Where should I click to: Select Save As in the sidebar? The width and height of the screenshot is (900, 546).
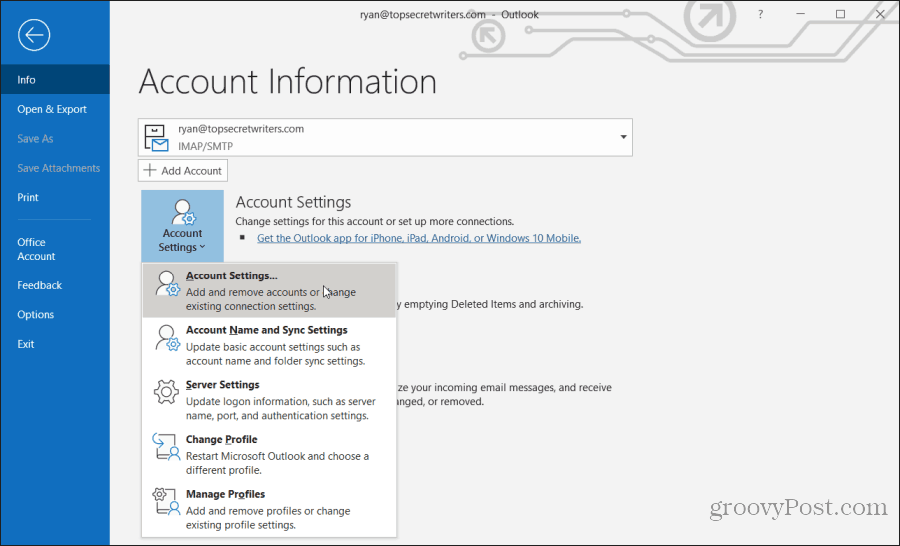pos(55,138)
